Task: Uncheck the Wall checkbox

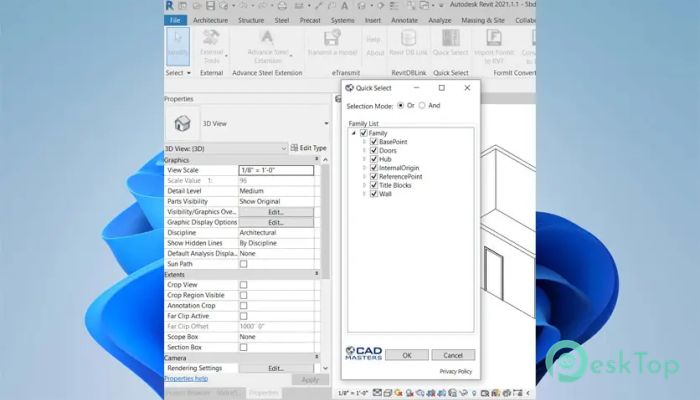Action: 374,194
